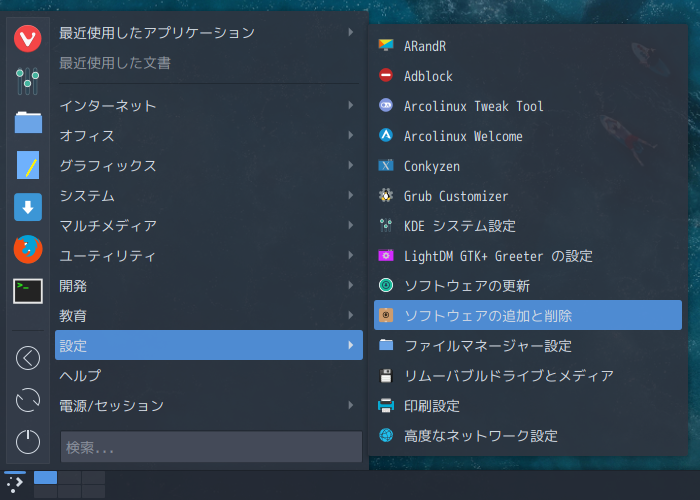The width and height of the screenshot is (700, 500).
Task: Switch to the second workspace in pager
Action: click(69, 477)
